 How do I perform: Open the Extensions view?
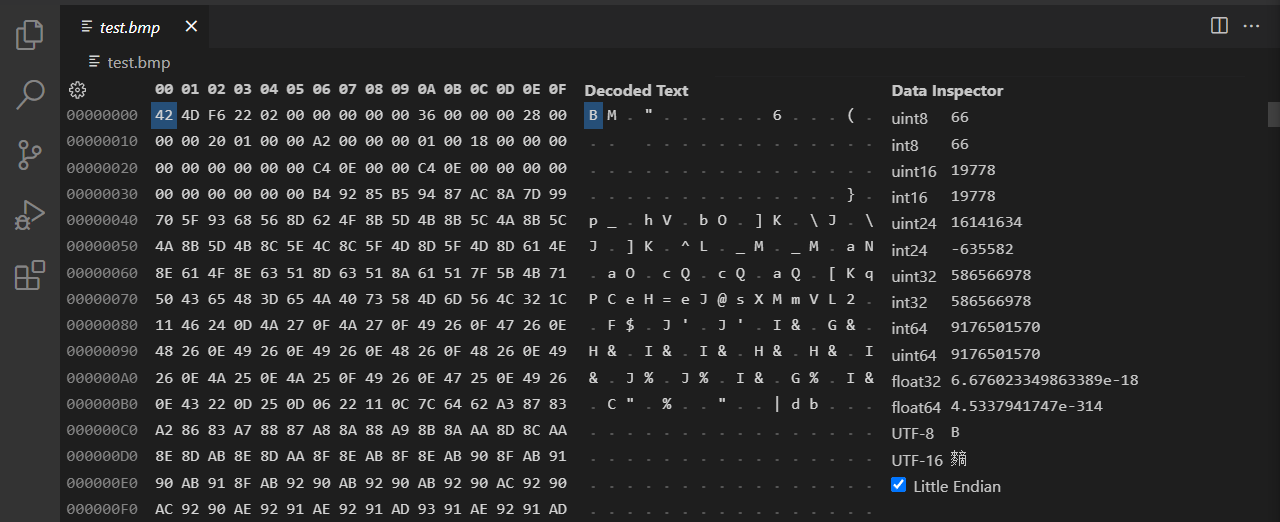30,275
